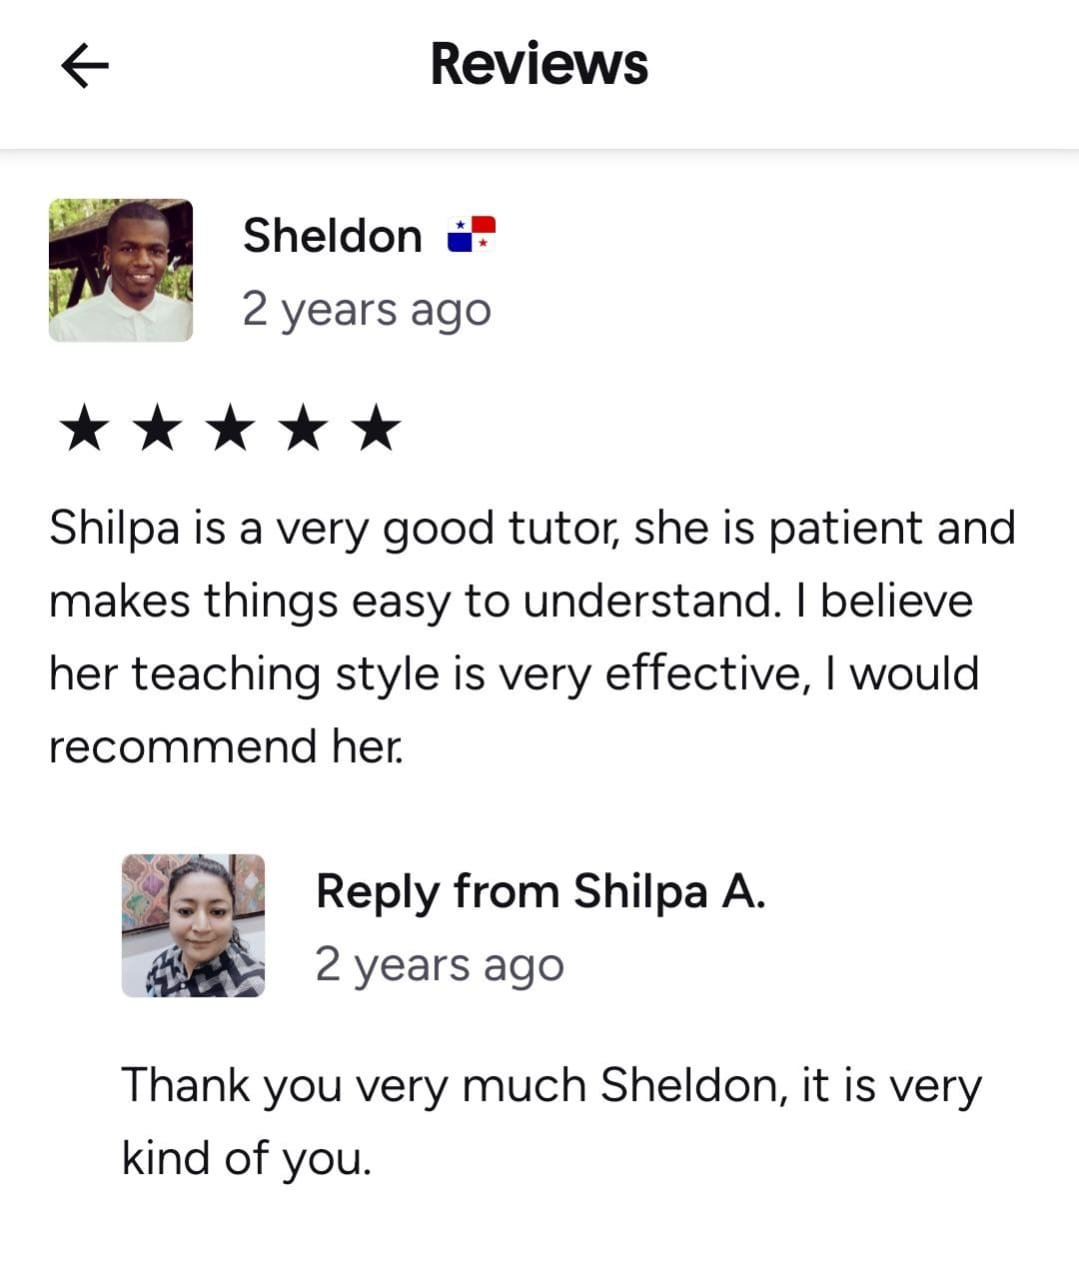Click the review's 2 years ago timestamp
The width and height of the screenshot is (1079, 1280).
coord(366,309)
